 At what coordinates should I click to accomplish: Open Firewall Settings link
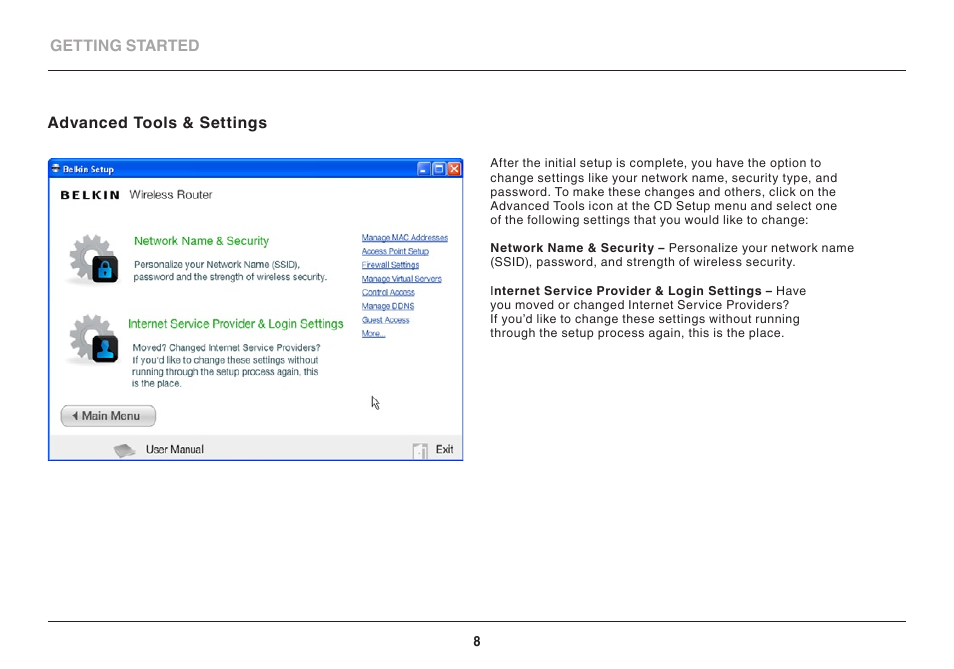point(390,265)
